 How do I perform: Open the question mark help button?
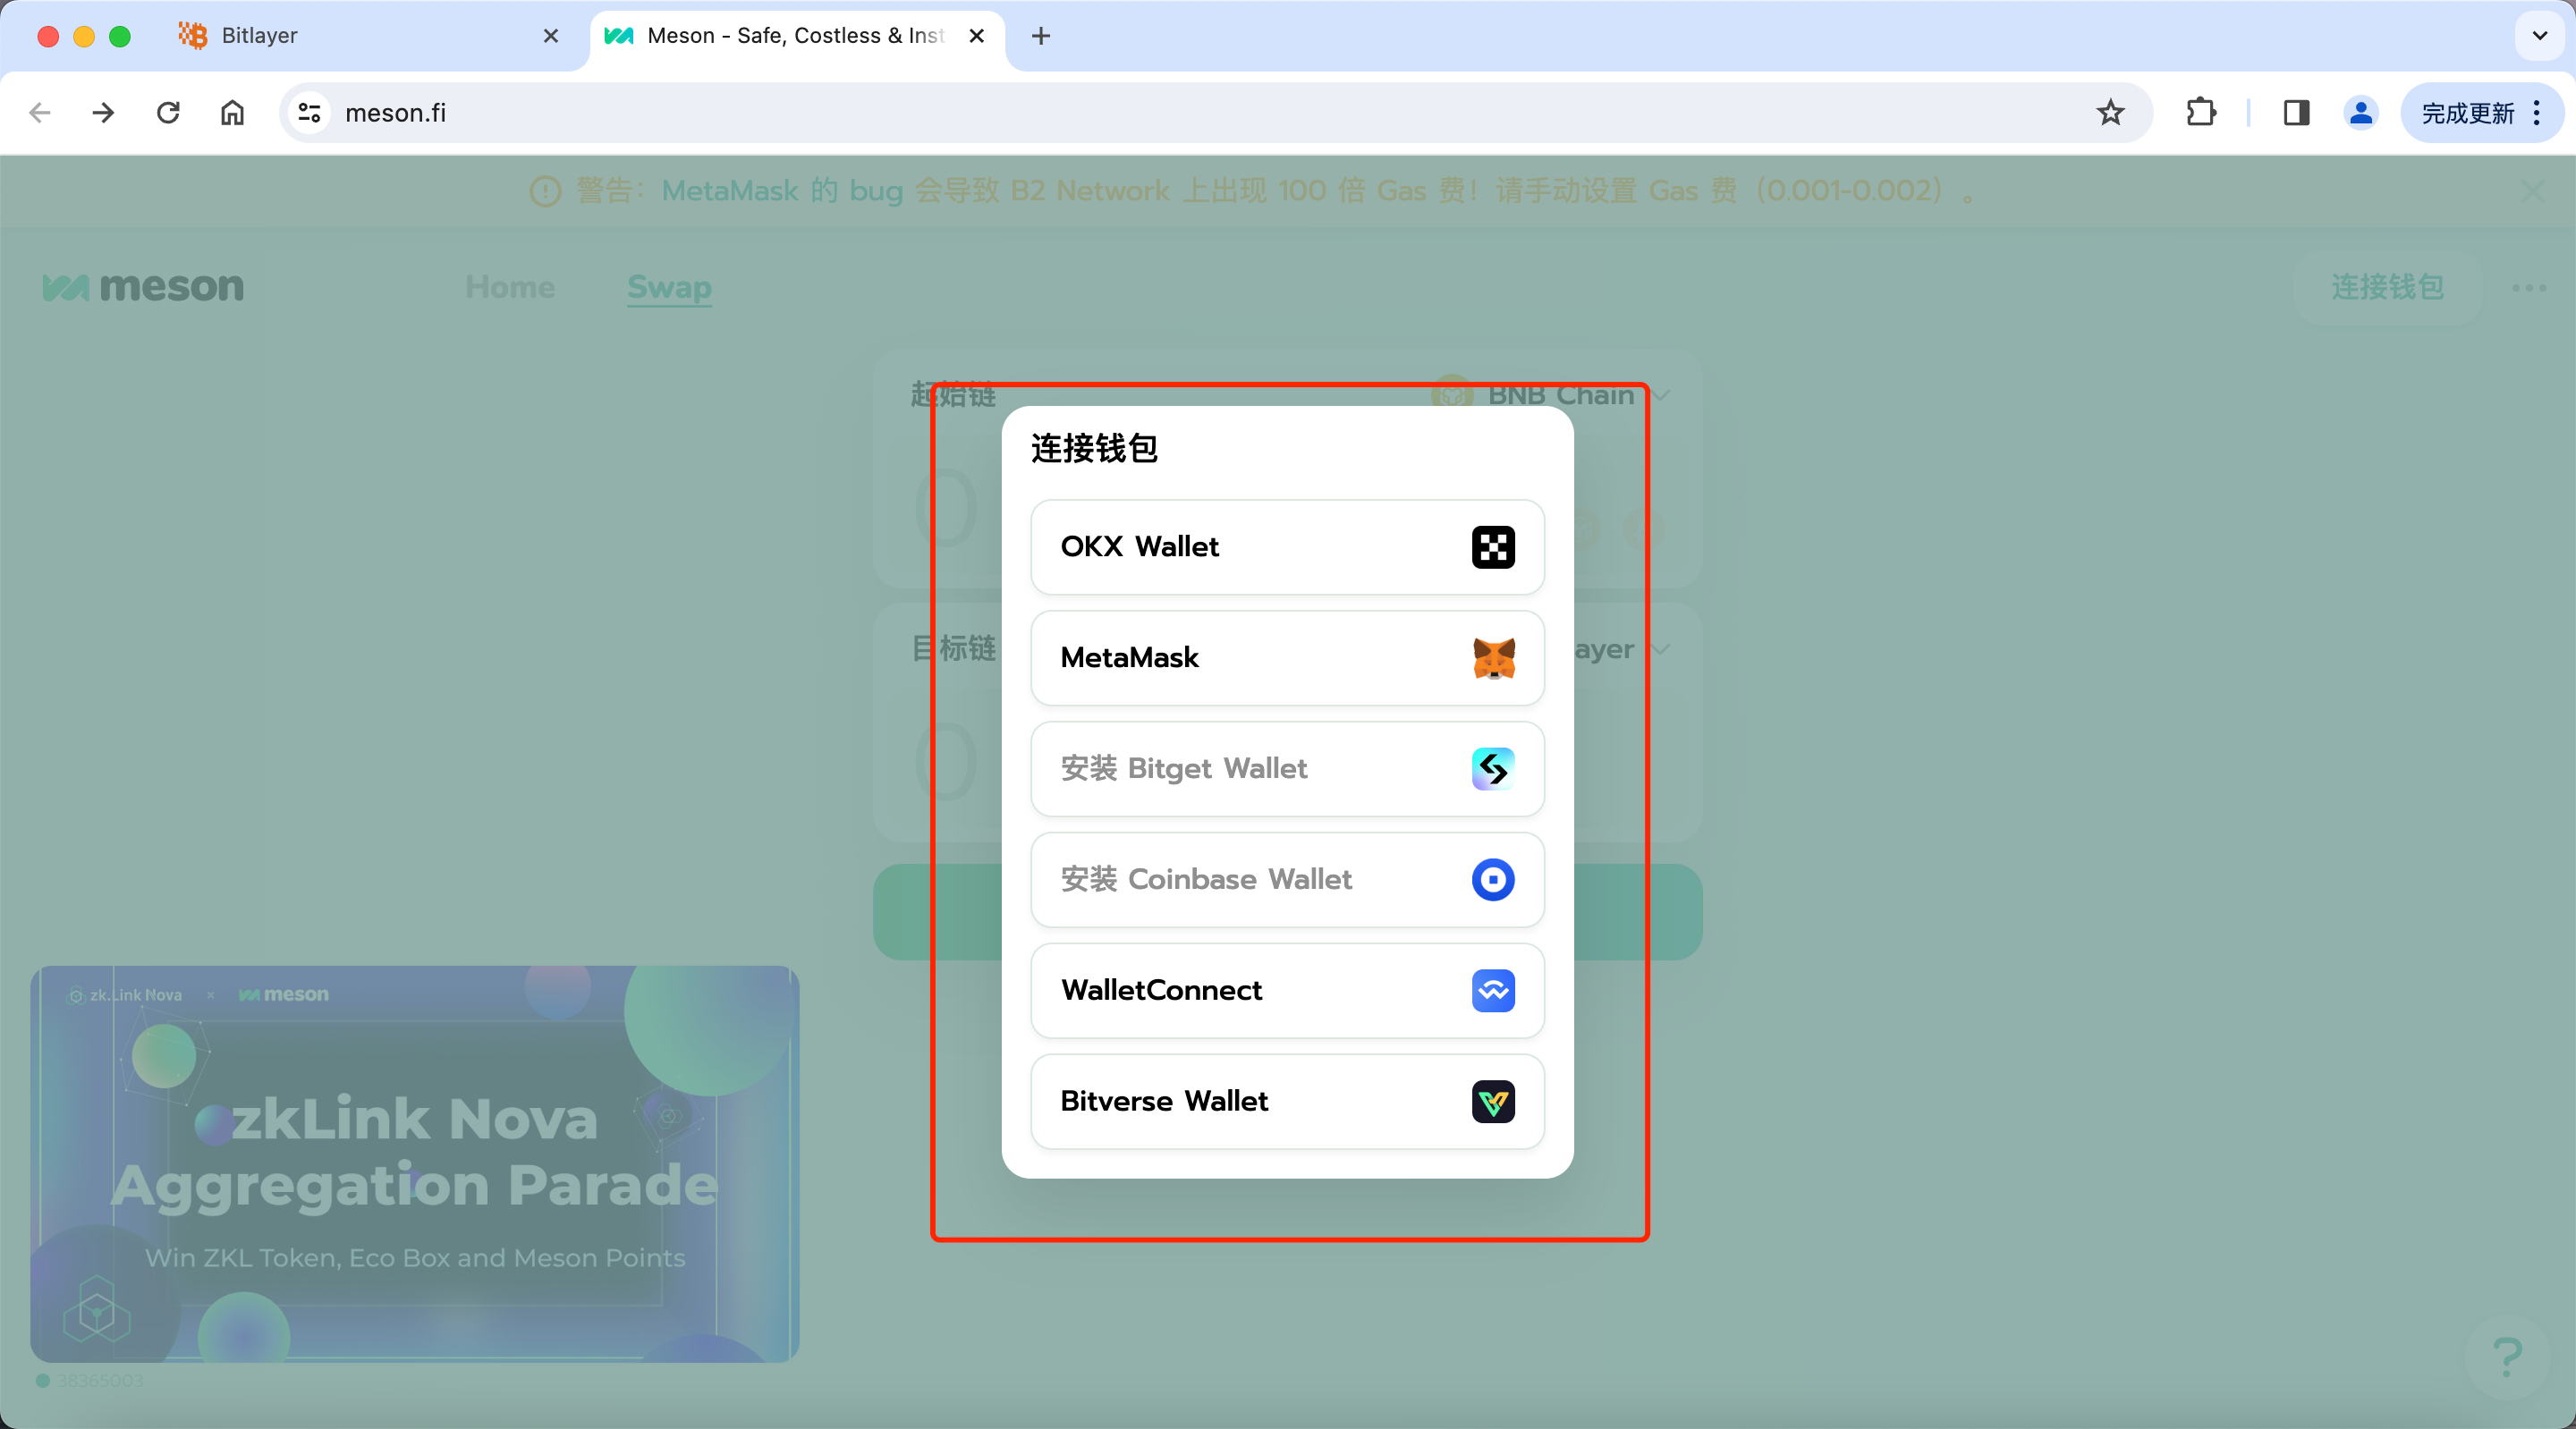[2506, 1357]
